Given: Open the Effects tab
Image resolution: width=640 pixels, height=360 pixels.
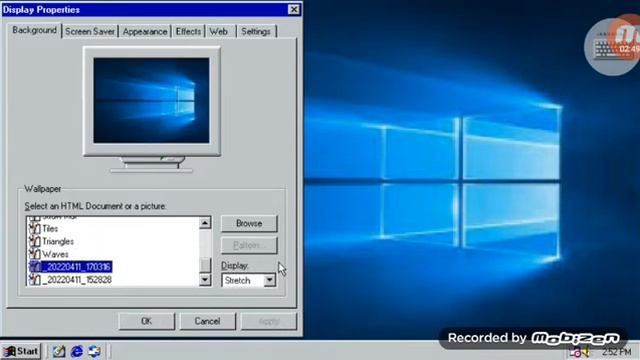Looking at the screenshot, I should point(188,31).
